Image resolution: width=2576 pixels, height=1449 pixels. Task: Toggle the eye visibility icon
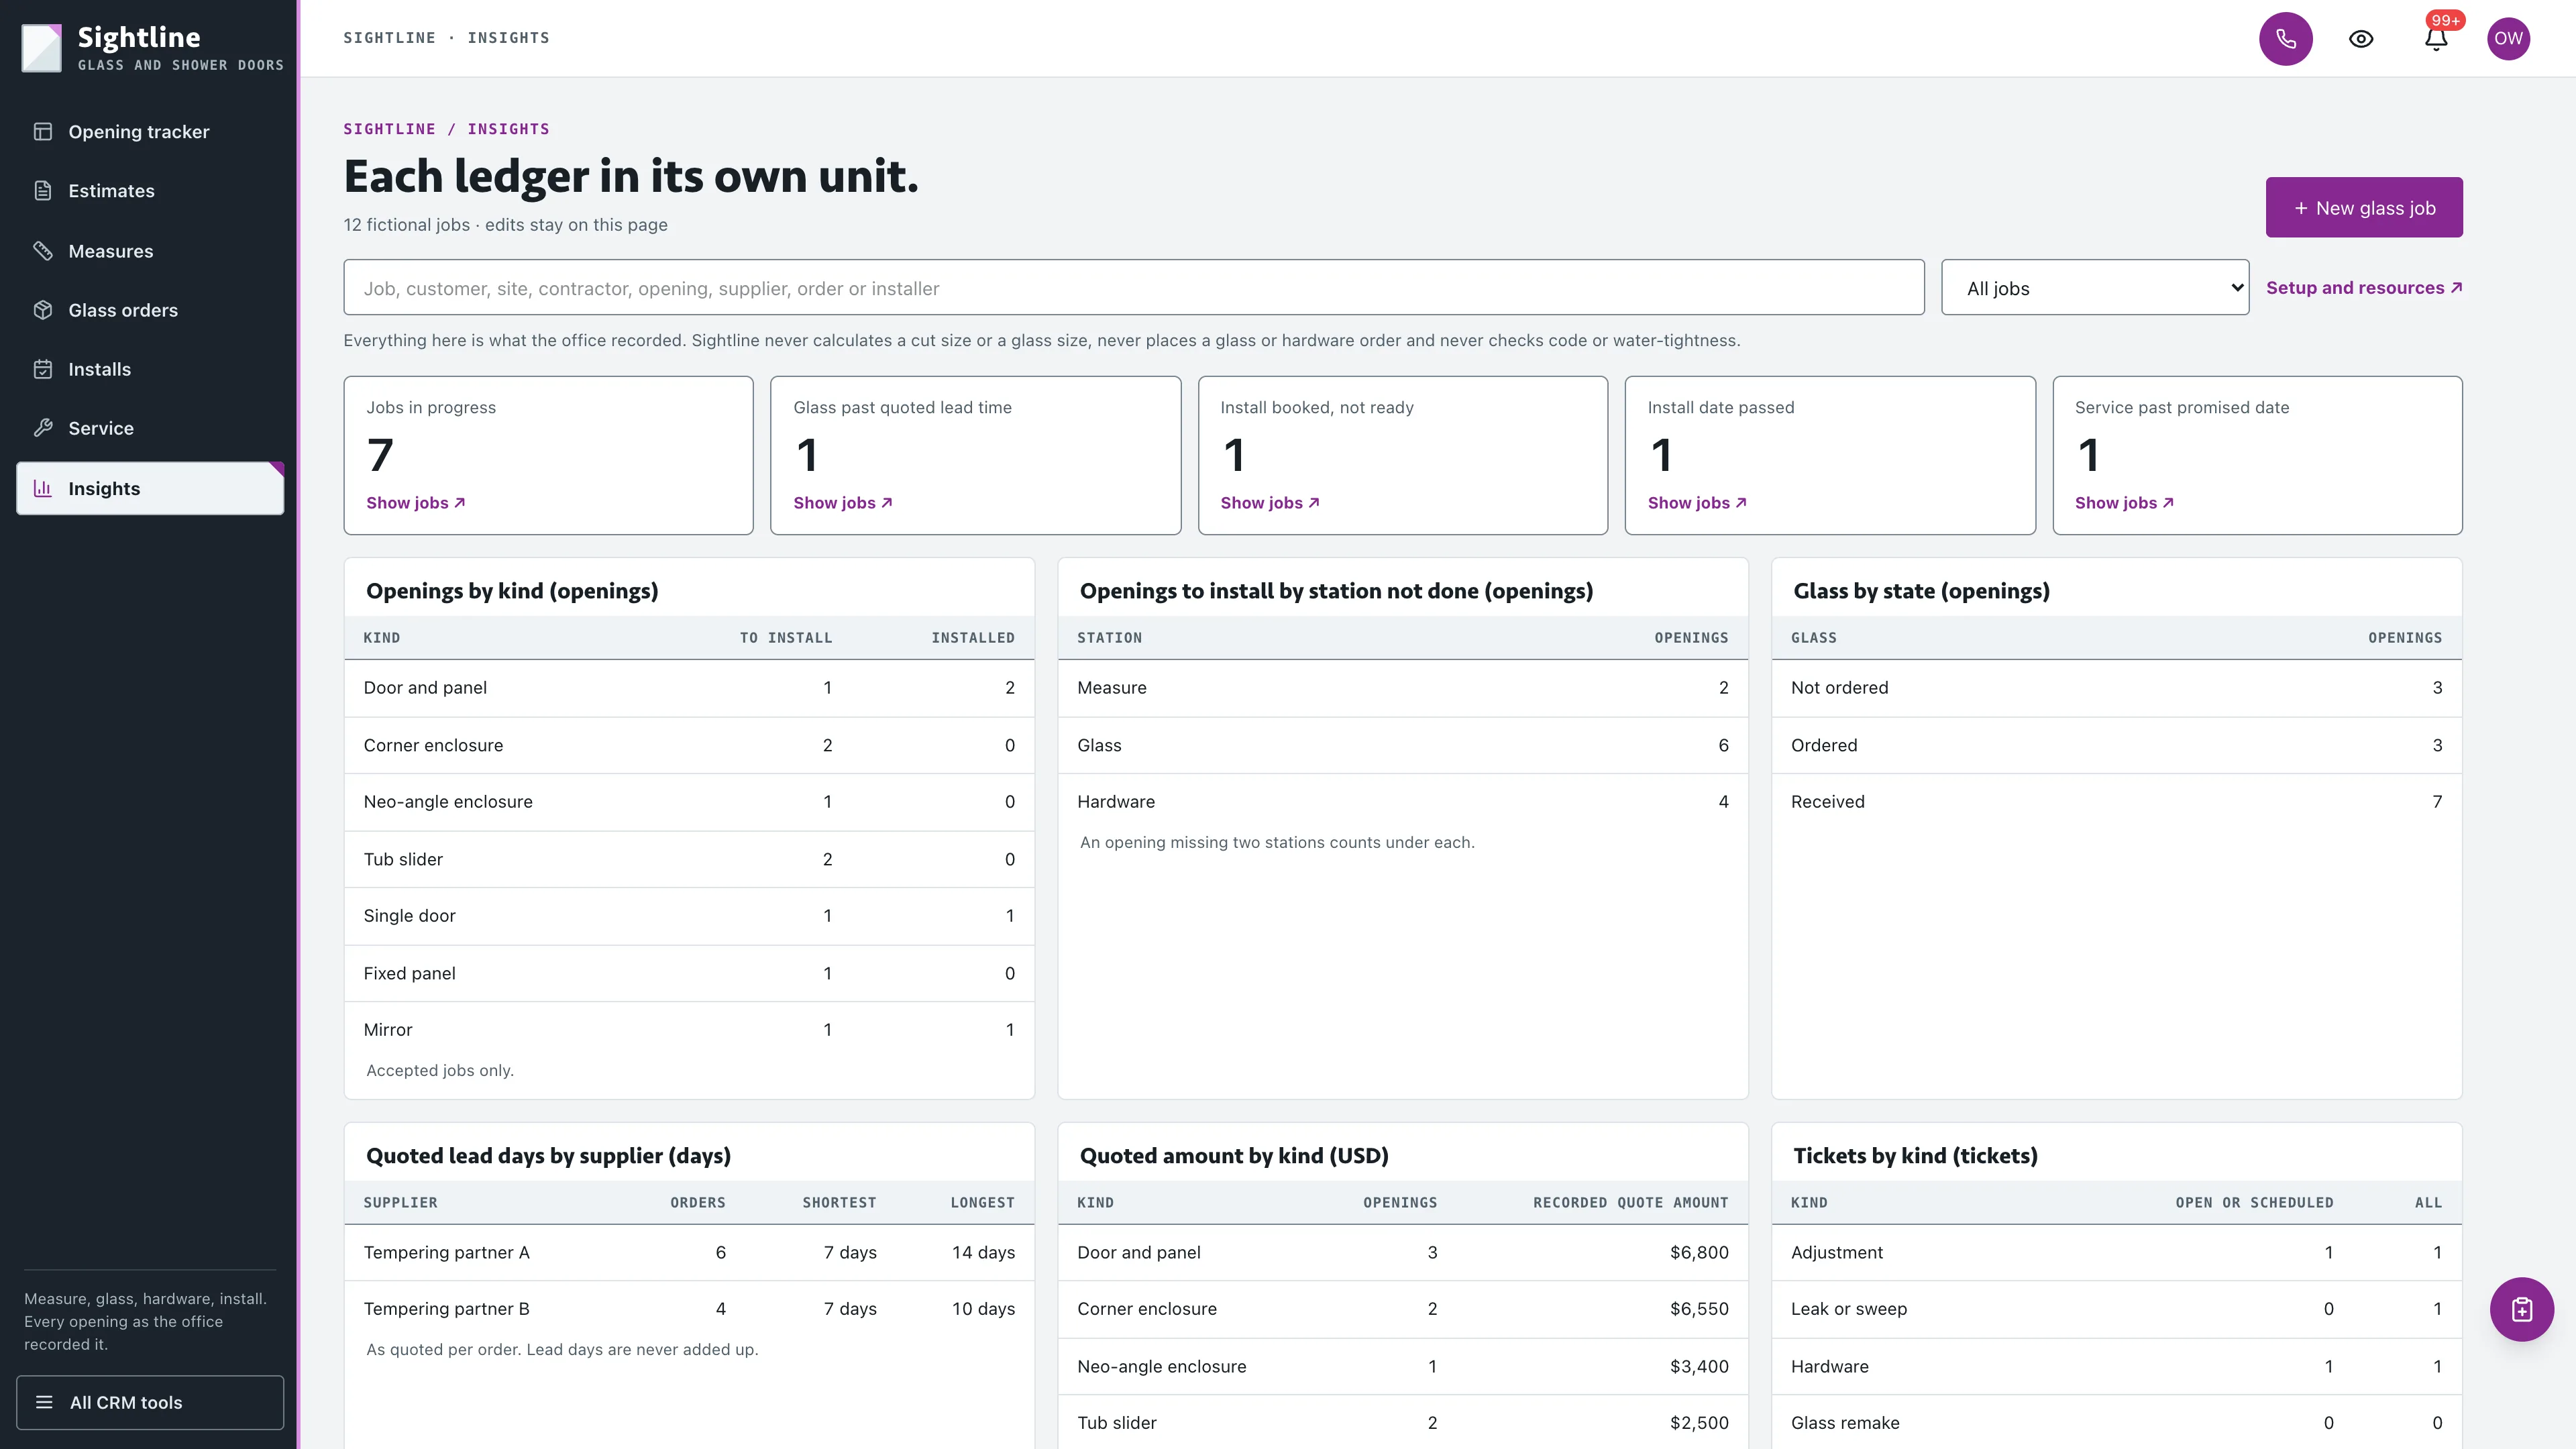(2361, 39)
